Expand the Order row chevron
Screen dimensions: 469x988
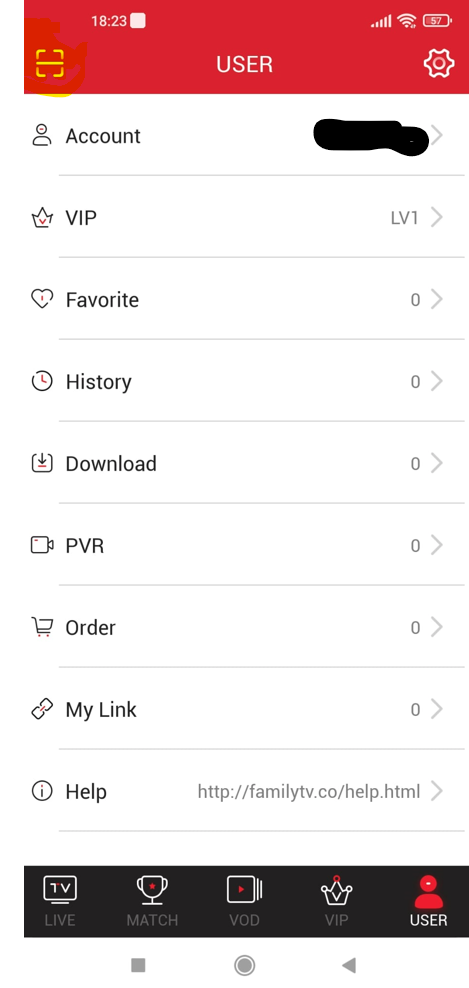(x=437, y=627)
